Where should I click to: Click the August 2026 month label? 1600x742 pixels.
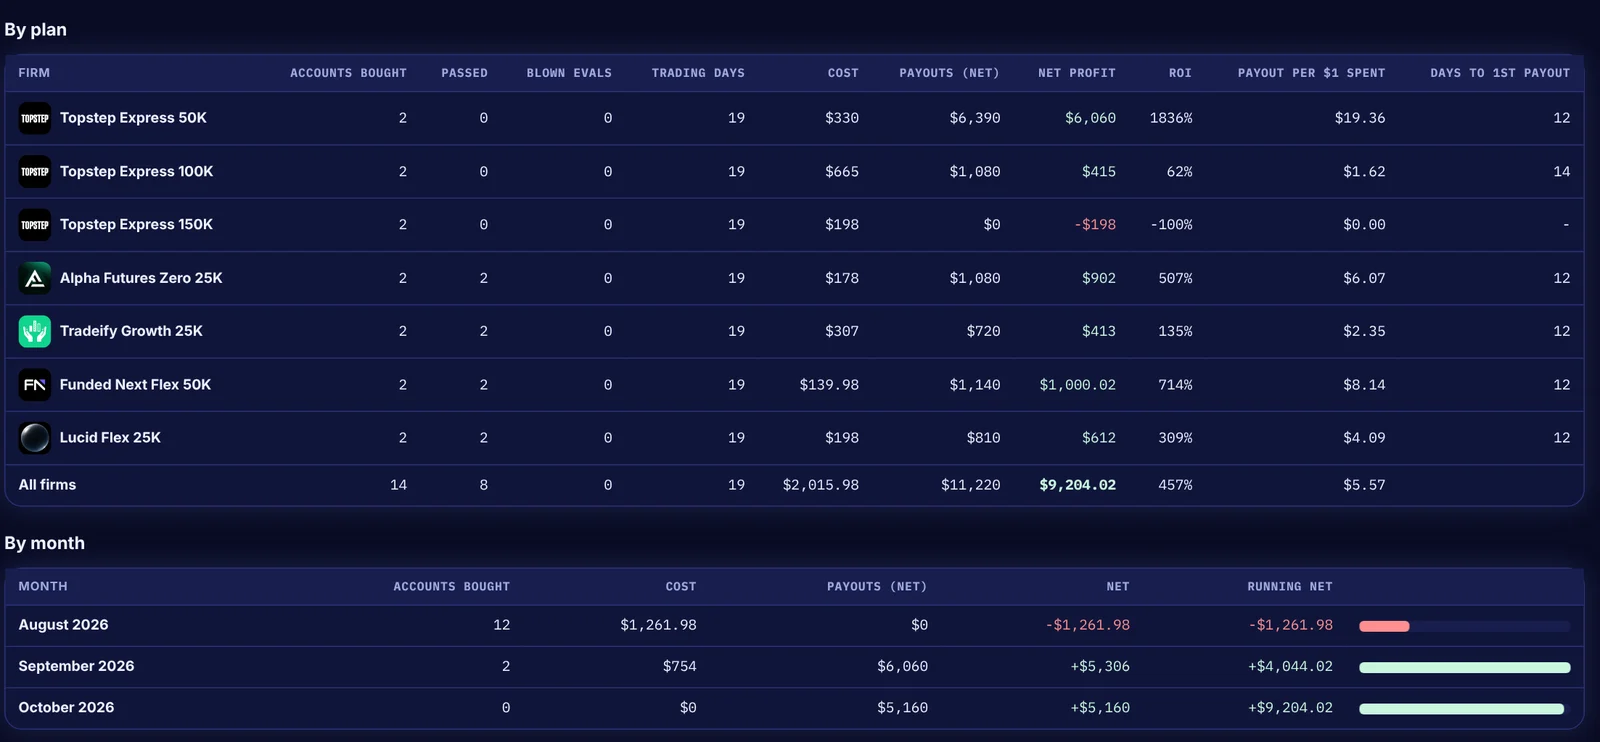[63, 625]
